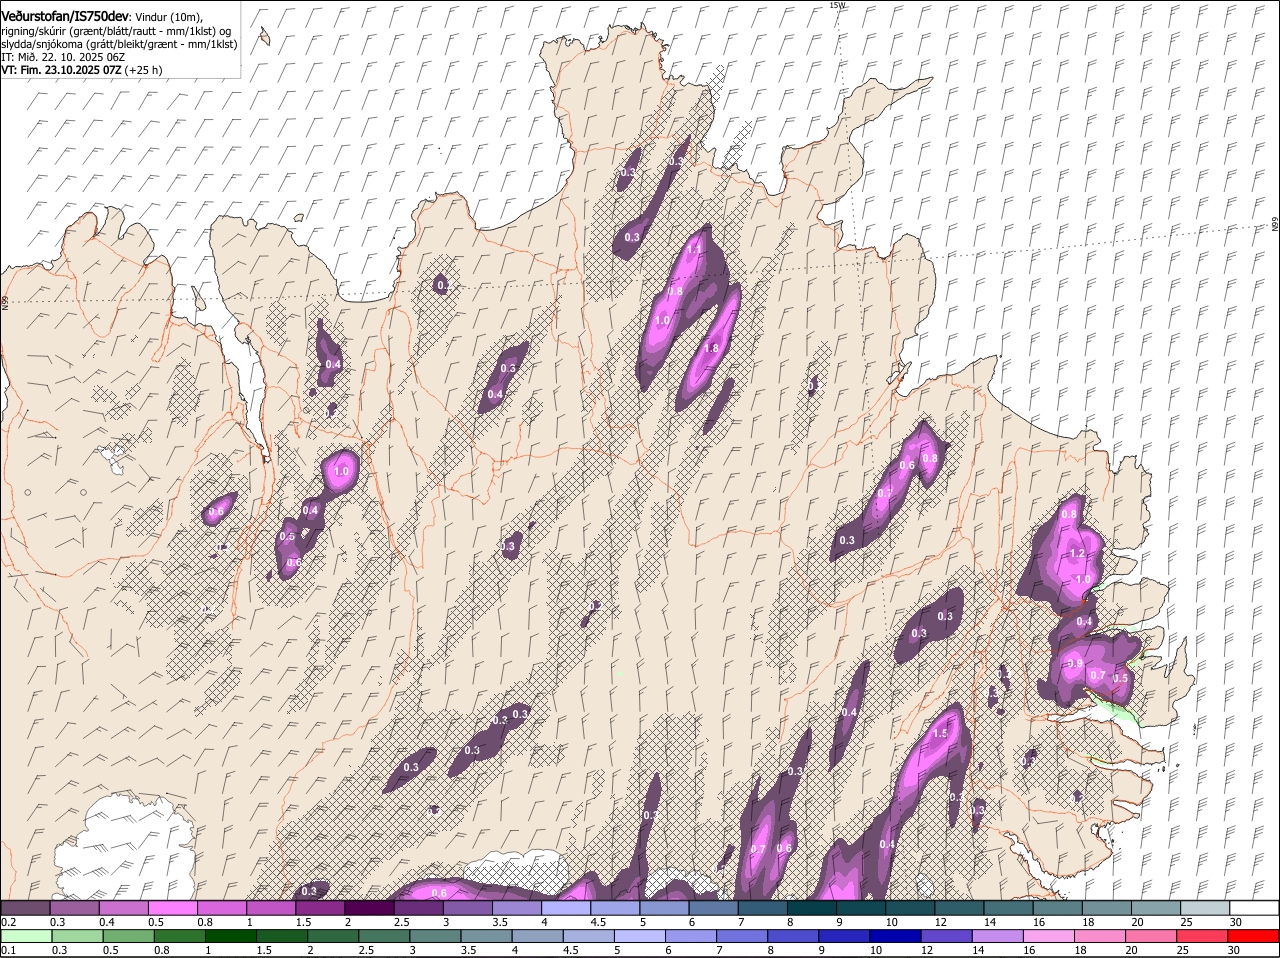The image size is (1280, 958).
Task: Pick lower legend swatch between 3 and 3.5
Action: coord(436,936)
